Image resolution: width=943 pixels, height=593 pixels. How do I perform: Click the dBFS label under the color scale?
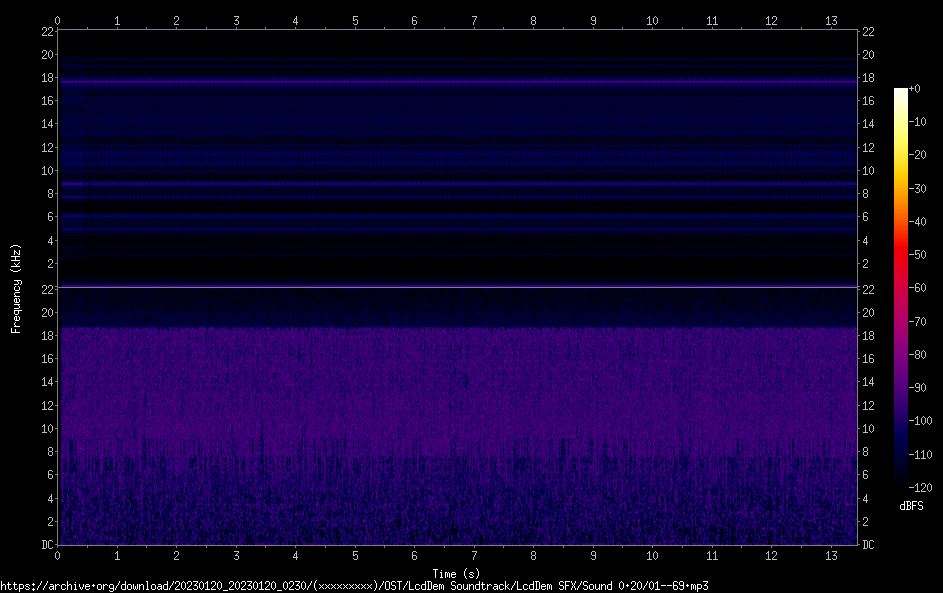click(x=911, y=506)
